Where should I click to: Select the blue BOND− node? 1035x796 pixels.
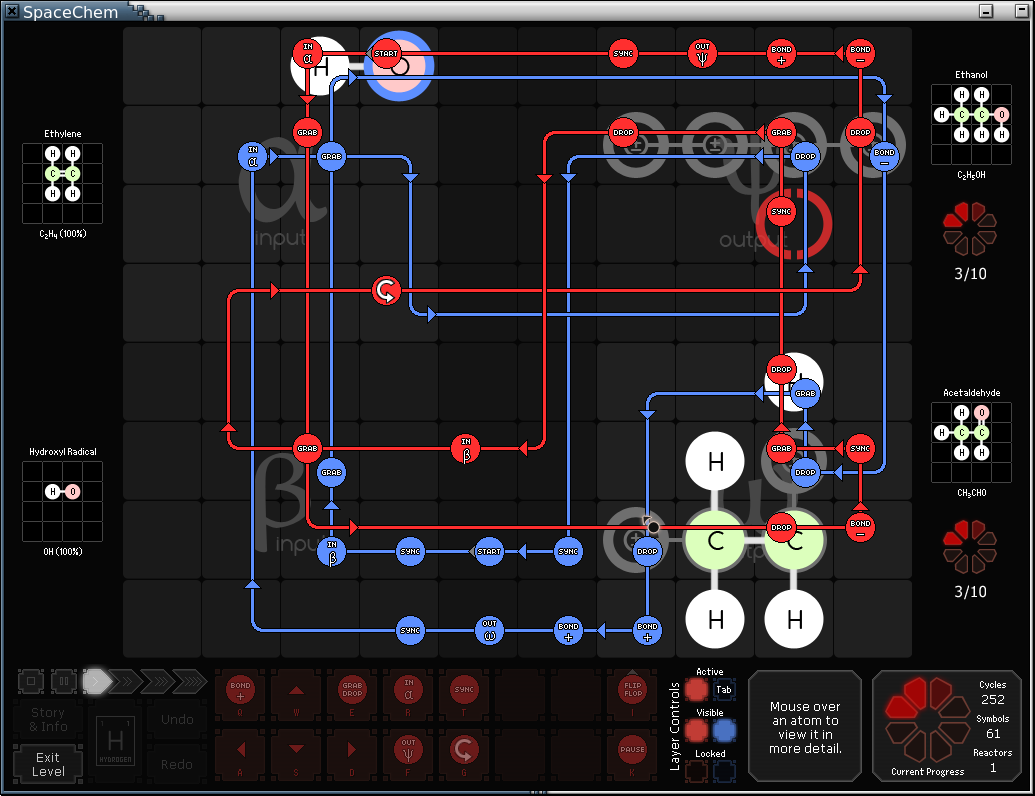pos(885,156)
